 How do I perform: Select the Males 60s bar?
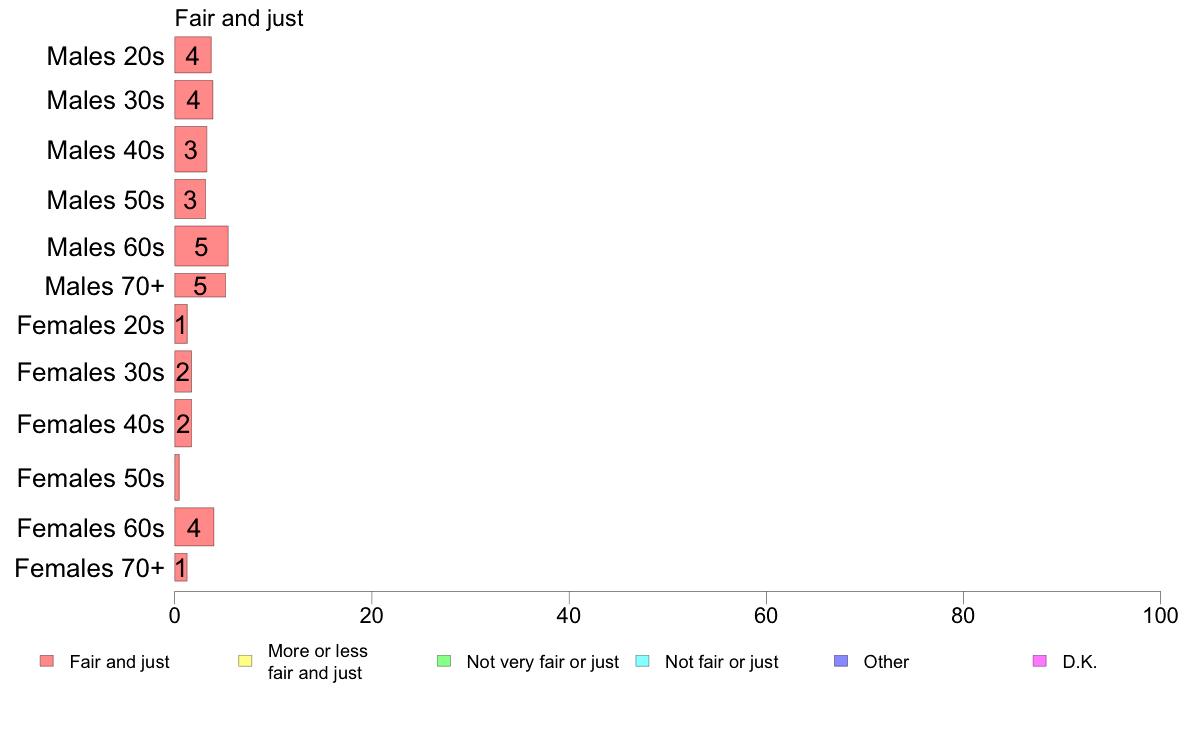click(x=201, y=246)
